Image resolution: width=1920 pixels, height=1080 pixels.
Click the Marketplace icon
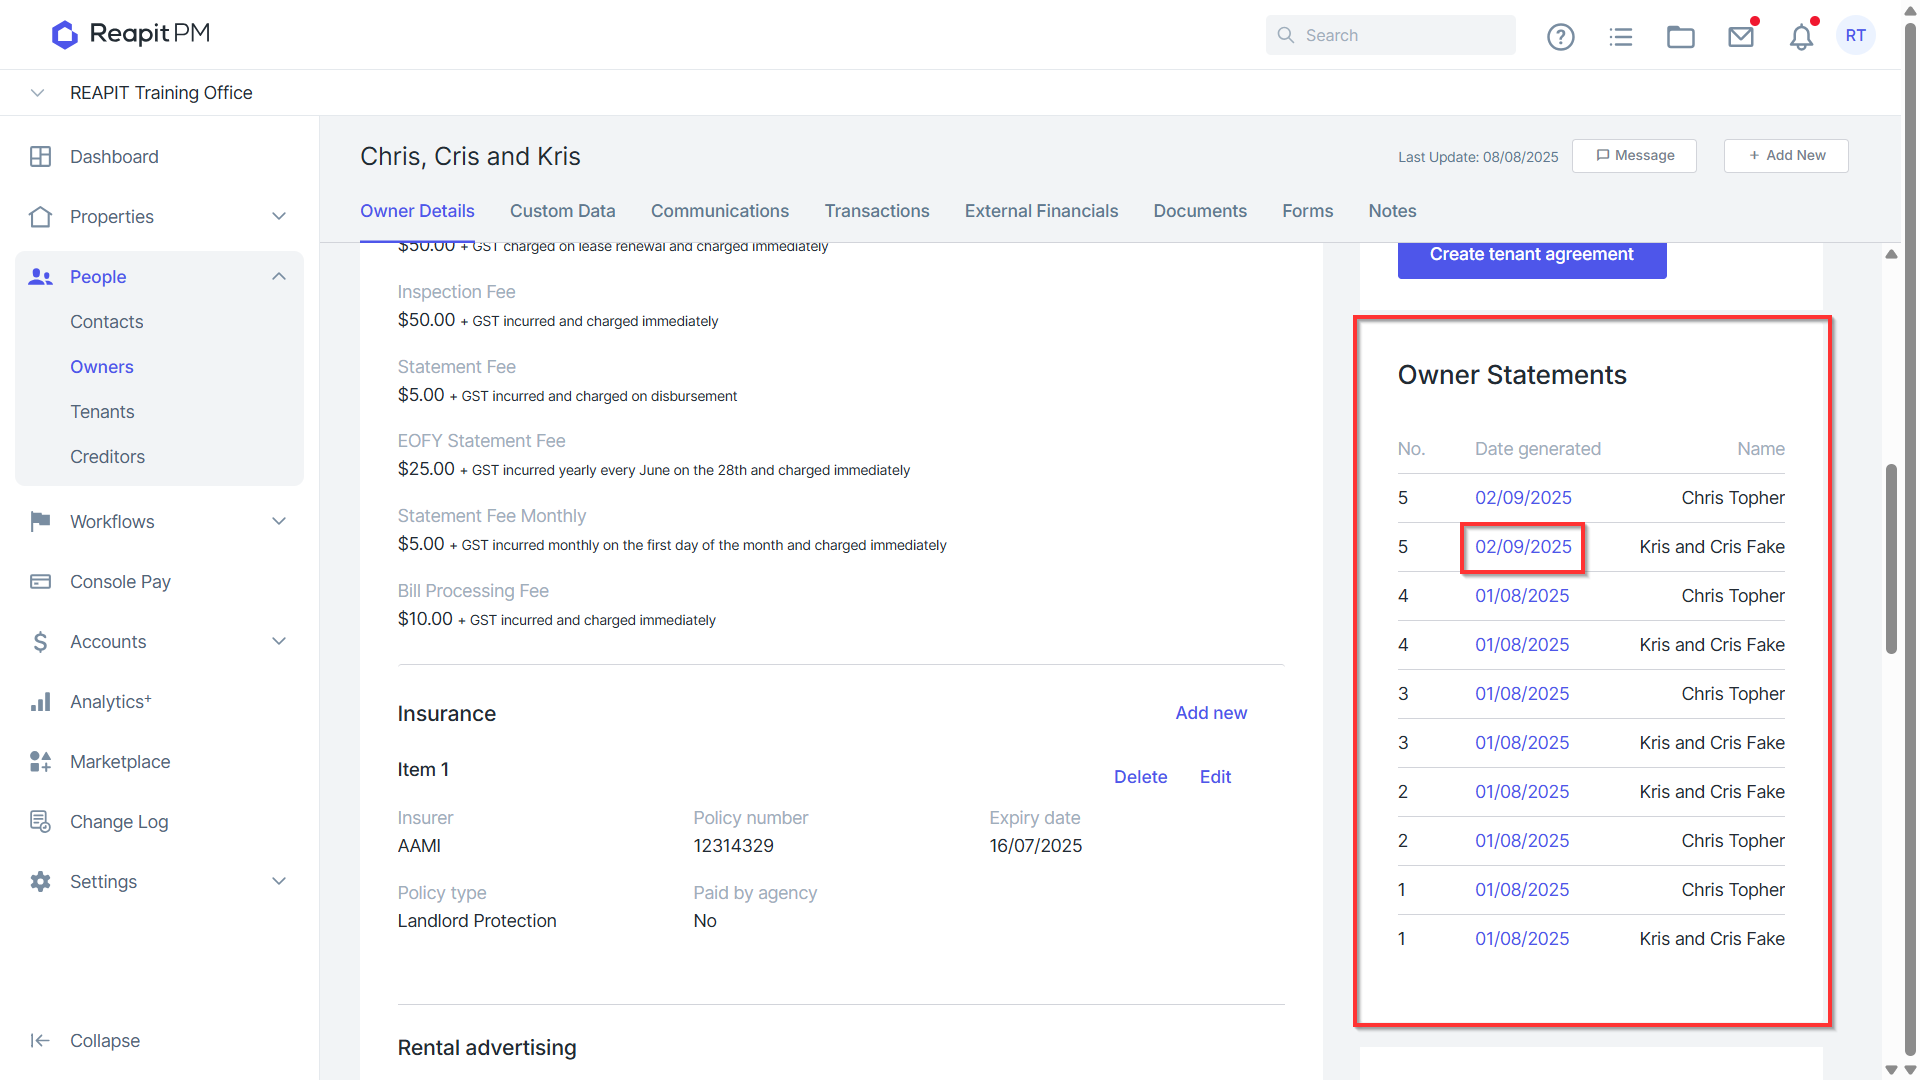[40, 762]
